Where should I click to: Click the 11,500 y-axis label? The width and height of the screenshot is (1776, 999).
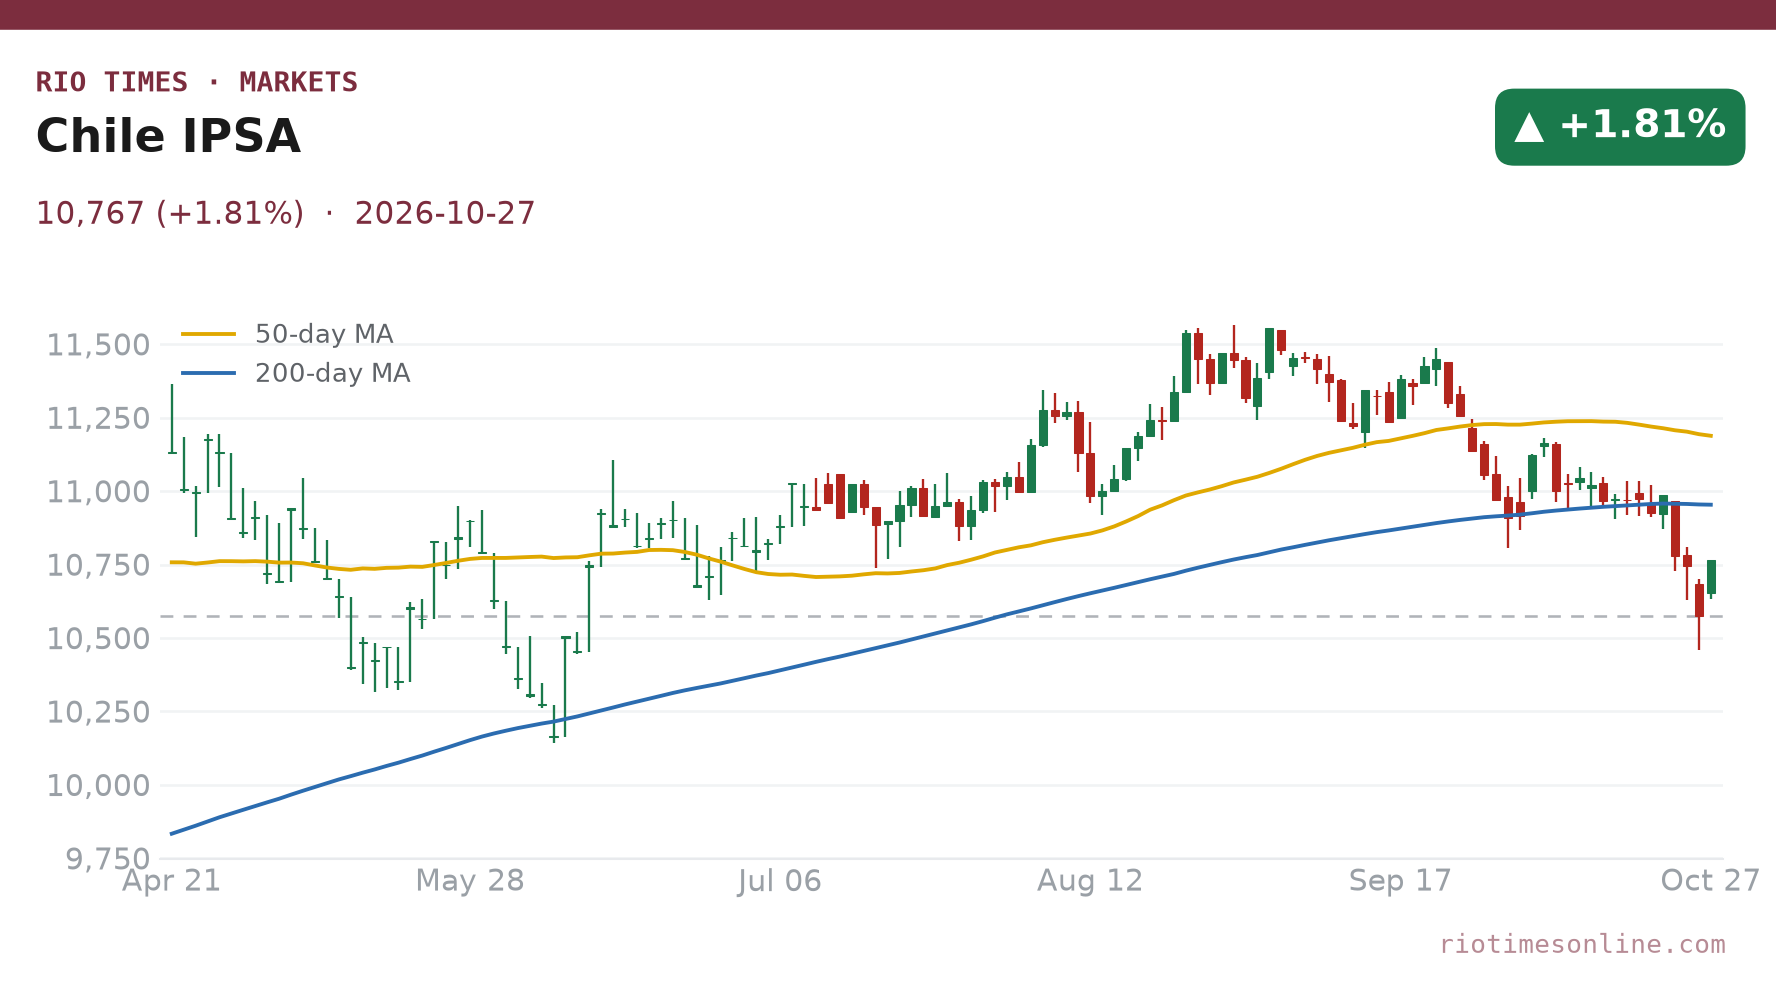pyautogui.click(x=99, y=345)
